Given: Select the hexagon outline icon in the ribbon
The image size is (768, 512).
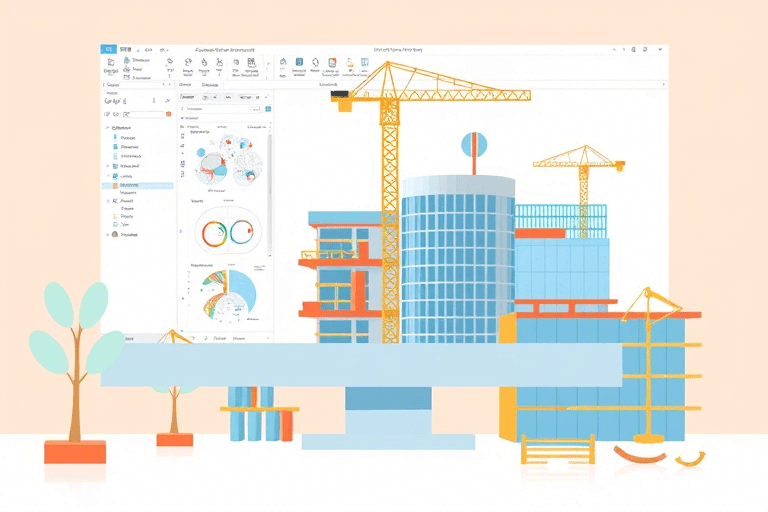Looking at the screenshot, I should point(315,64).
